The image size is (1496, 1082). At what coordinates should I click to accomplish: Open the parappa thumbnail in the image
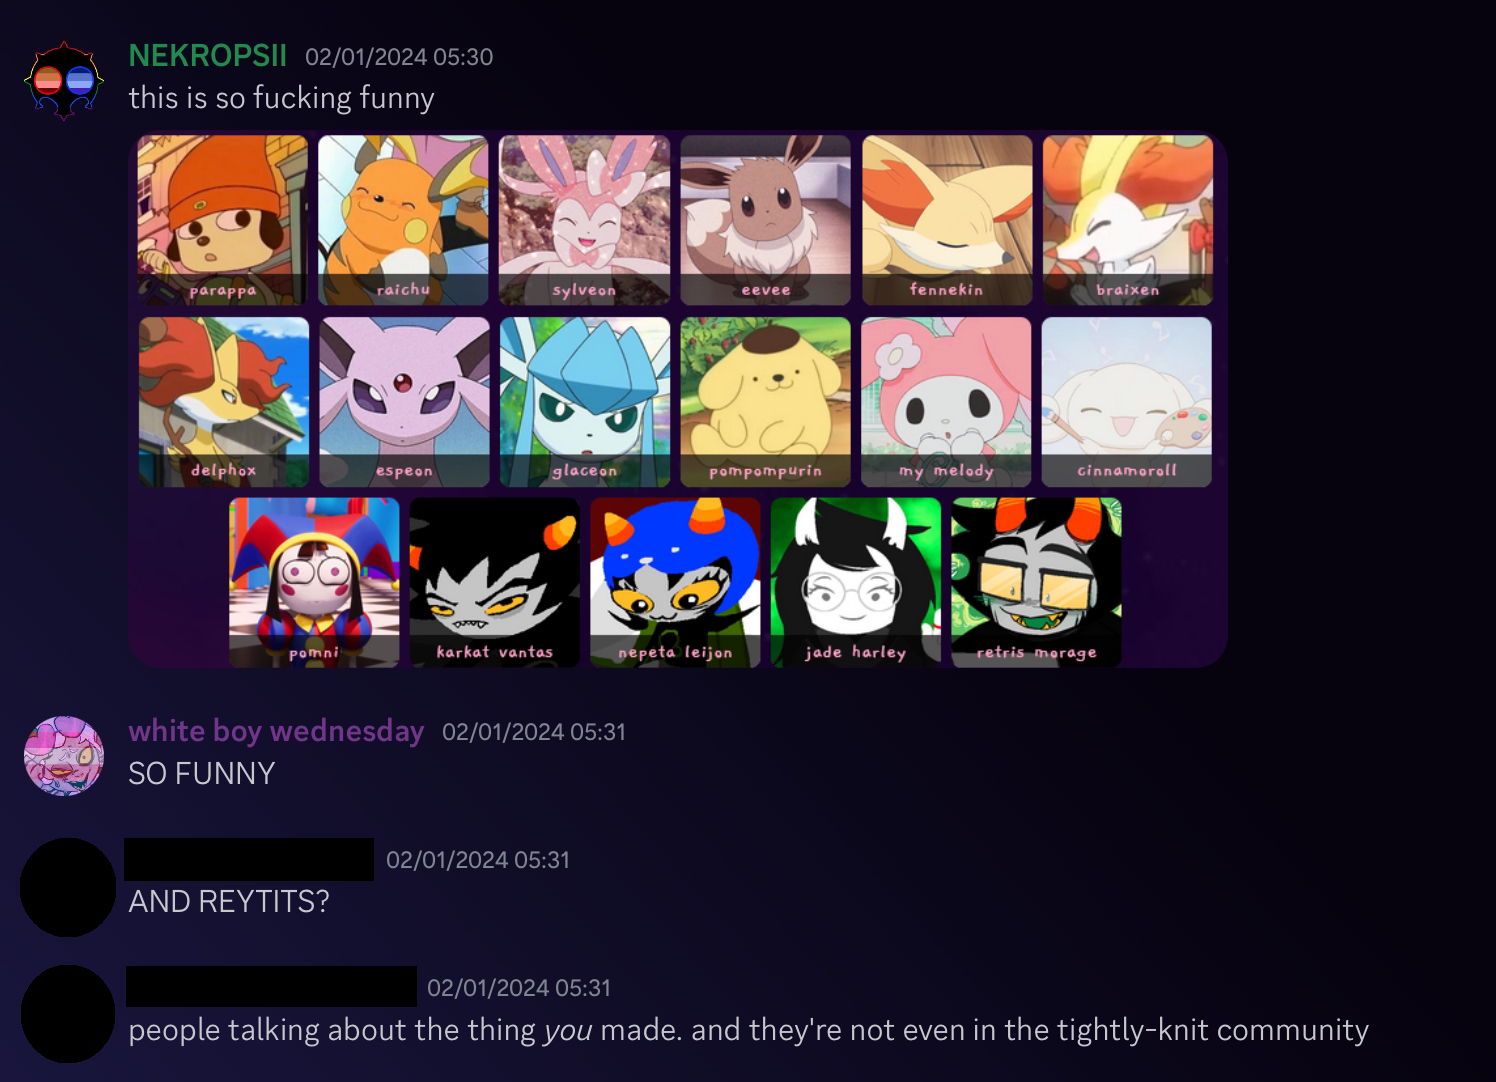tap(222, 220)
